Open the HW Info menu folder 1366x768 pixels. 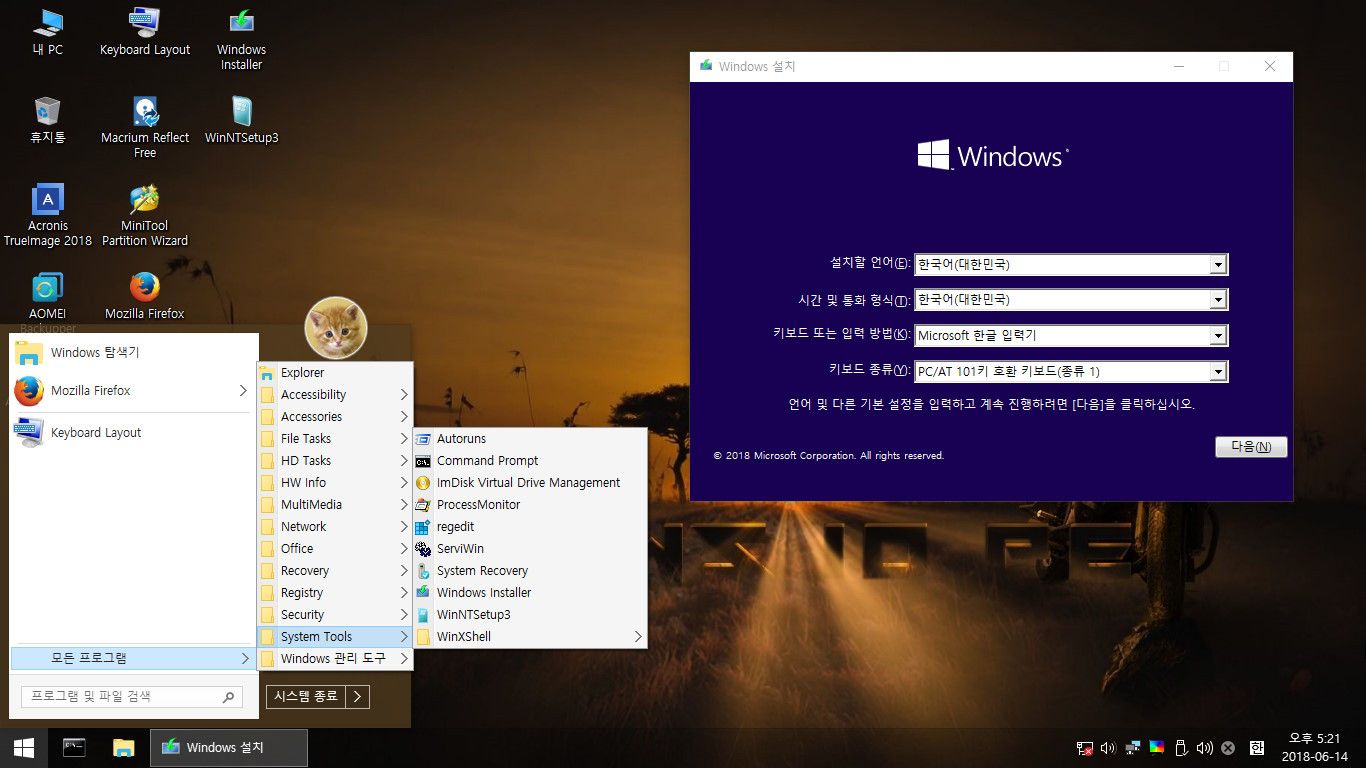(335, 482)
